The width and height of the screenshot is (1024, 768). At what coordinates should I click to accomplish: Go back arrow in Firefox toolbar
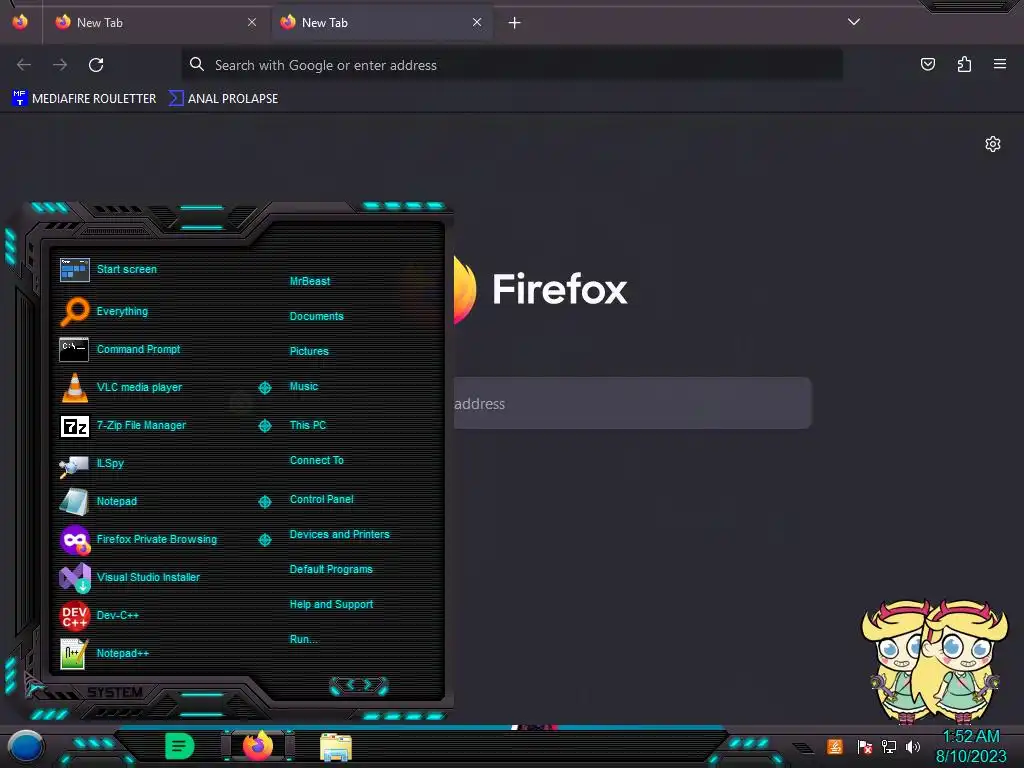pyautogui.click(x=24, y=65)
